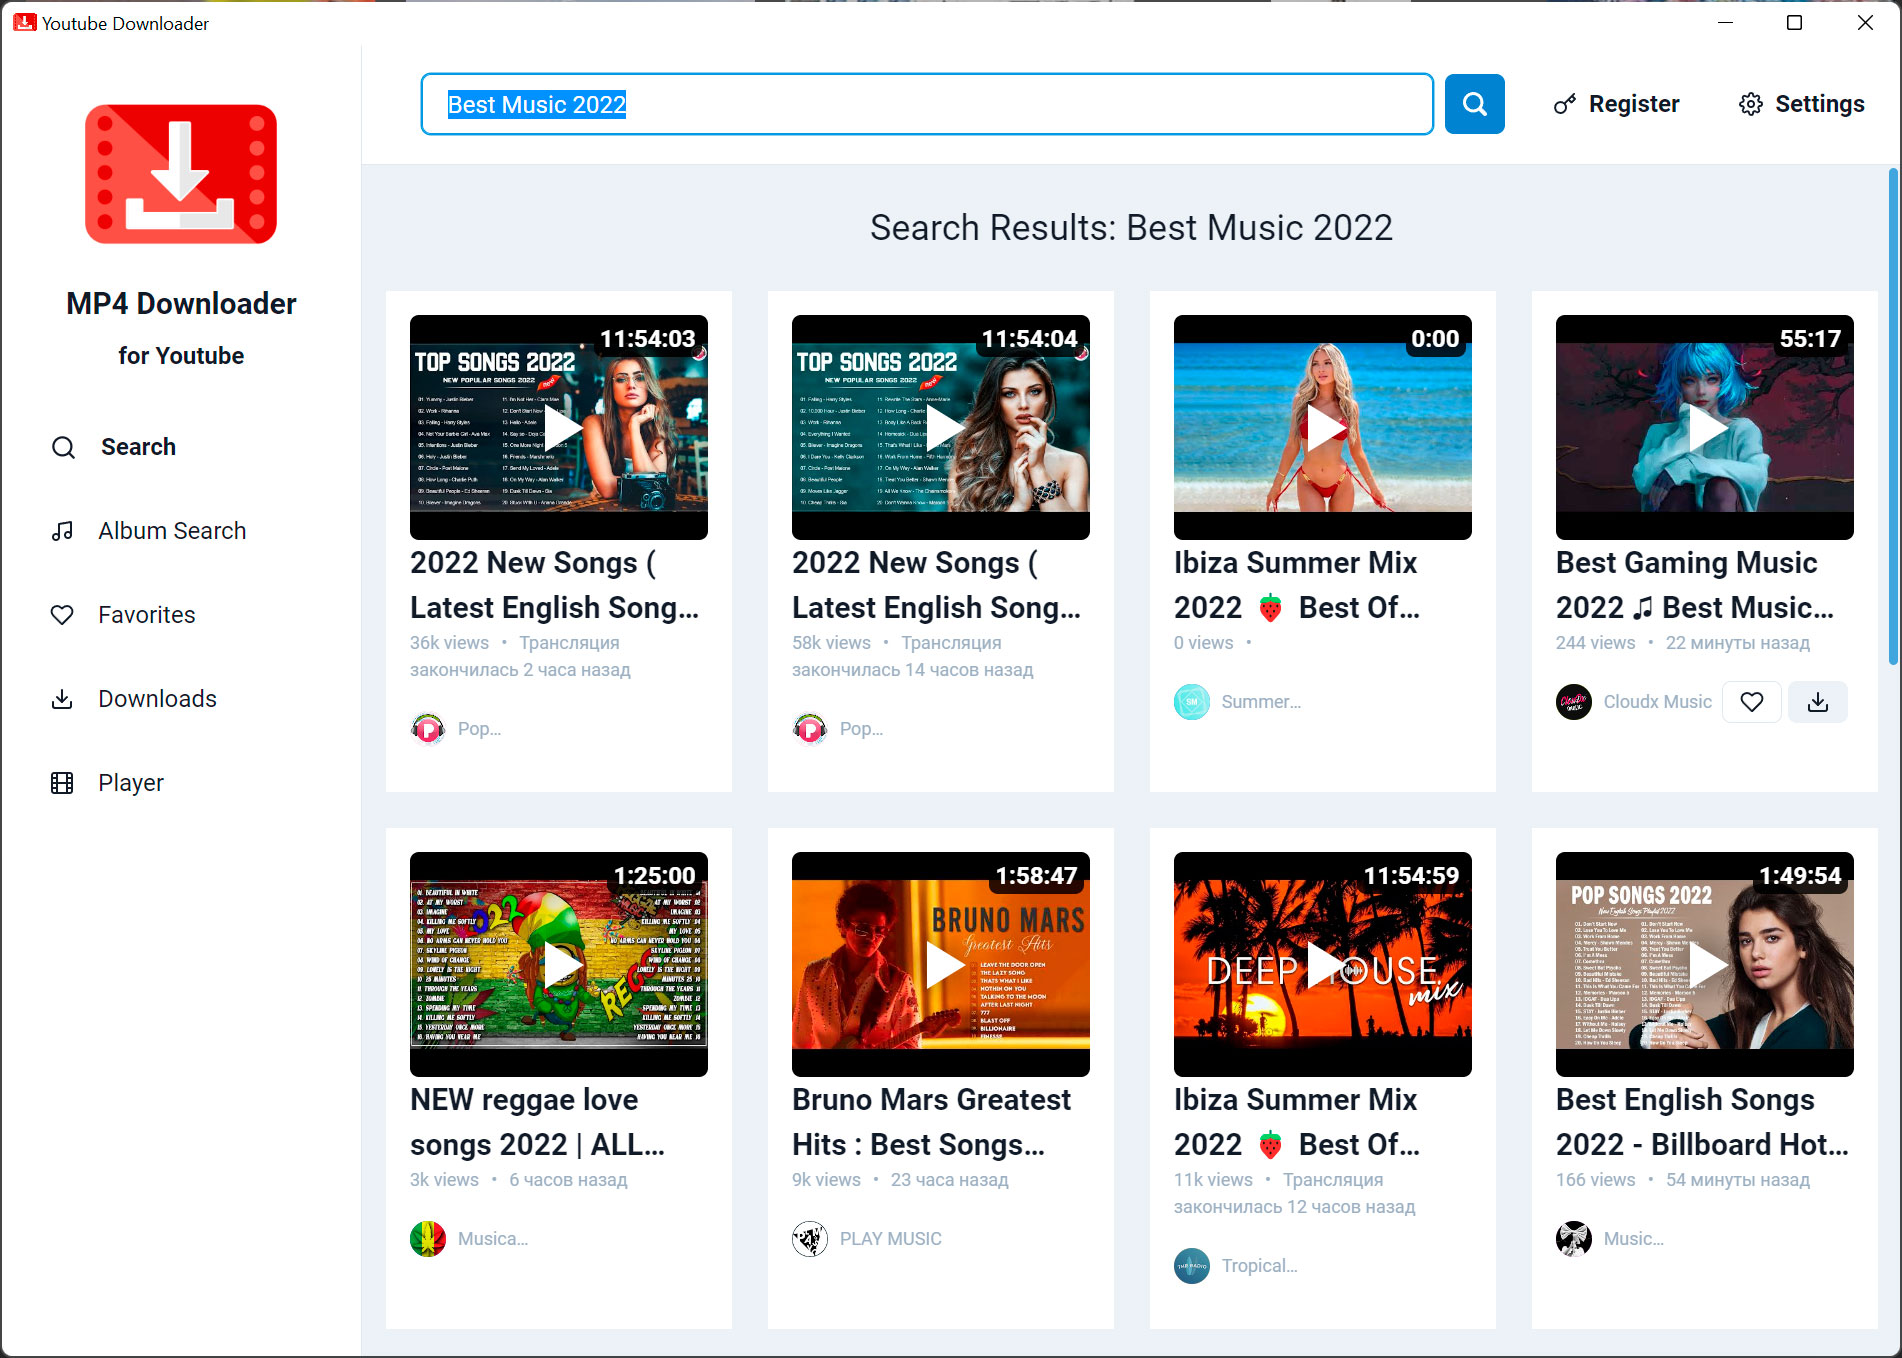This screenshot has width=1902, height=1358.
Task: Download Best Gaming Music 2022
Action: point(1817,702)
